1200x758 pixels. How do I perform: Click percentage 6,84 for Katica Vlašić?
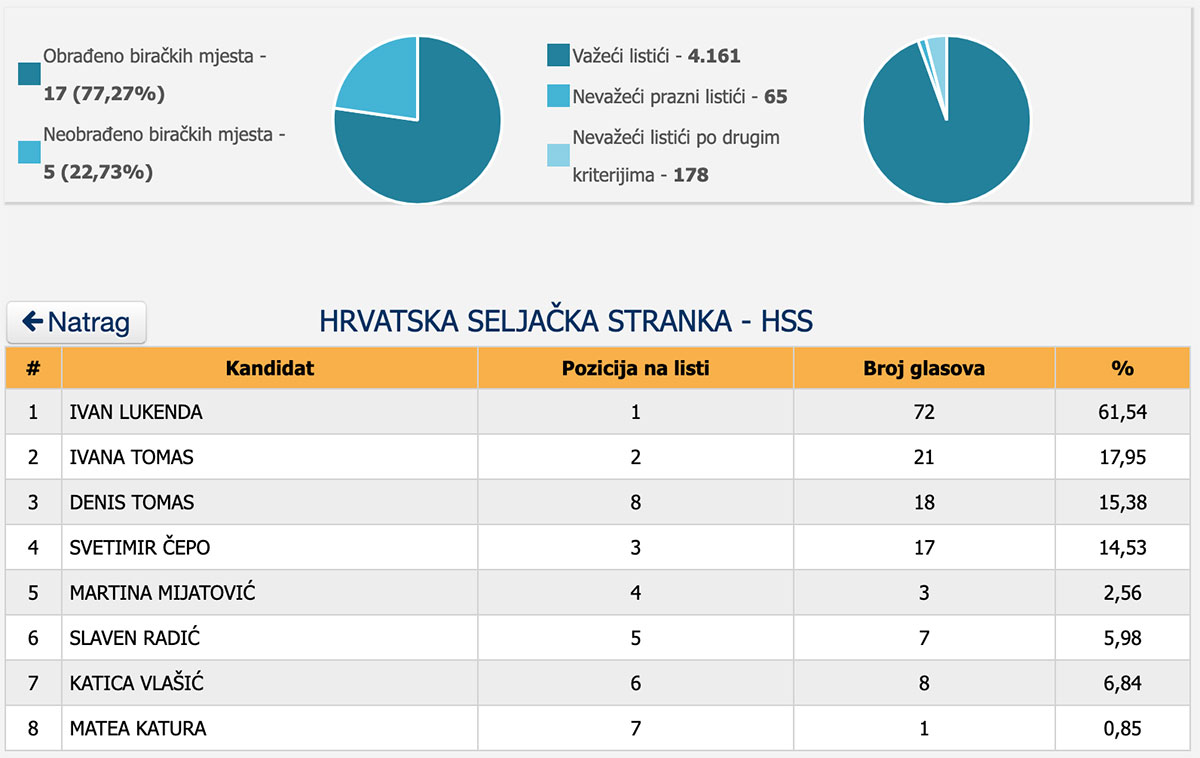click(x=1122, y=683)
